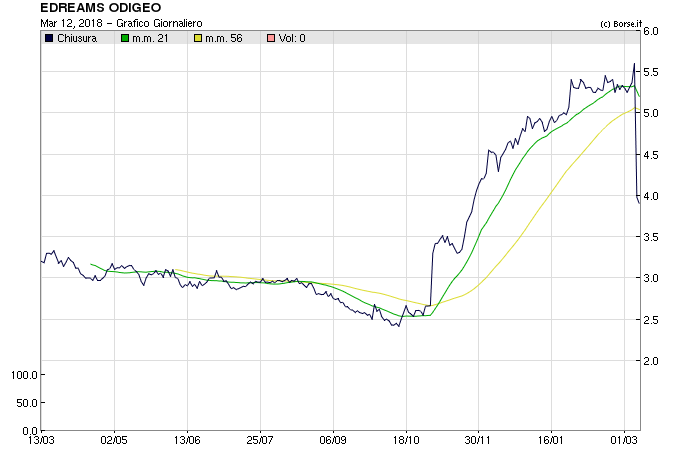Click the 6.0 price axis label
The width and height of the screenshot is (680, 466).
coord(651,31)
